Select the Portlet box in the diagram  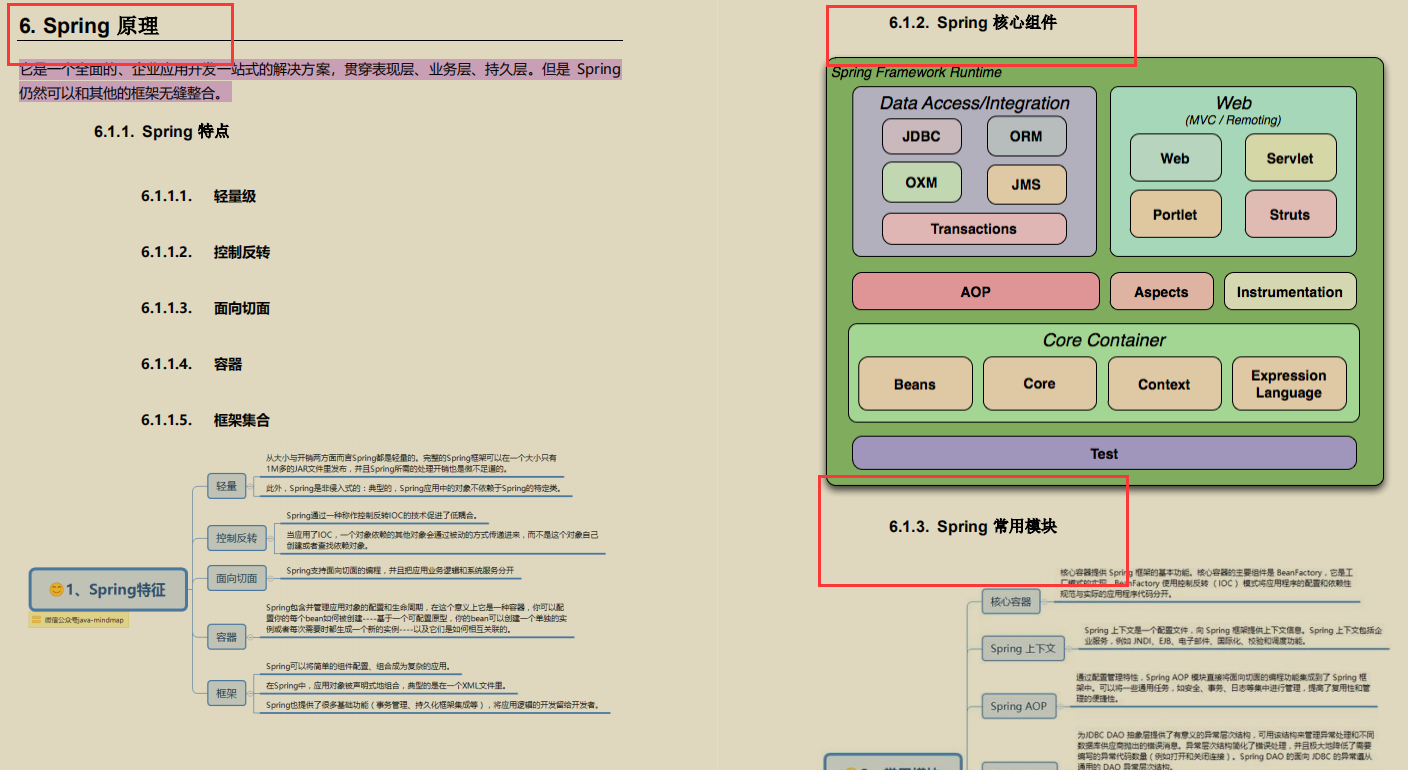(1175, 214)
